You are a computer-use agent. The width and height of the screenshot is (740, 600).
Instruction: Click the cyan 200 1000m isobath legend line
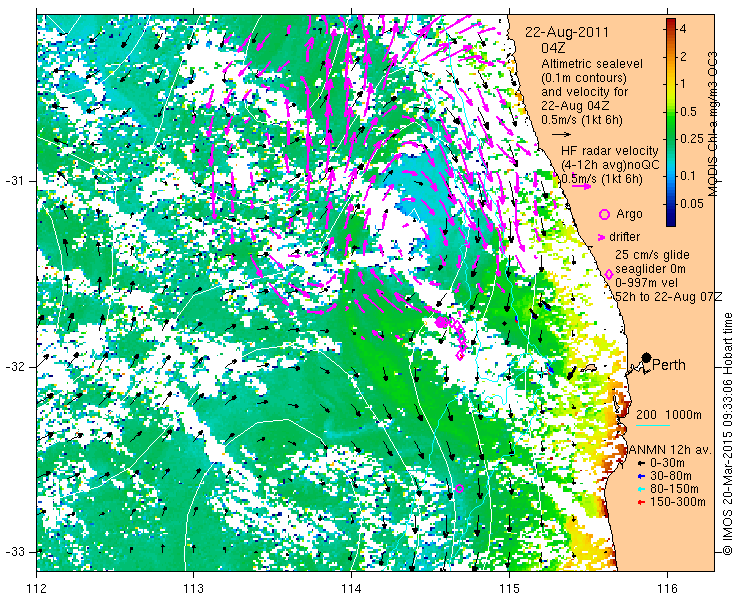(x=653, y=425)
